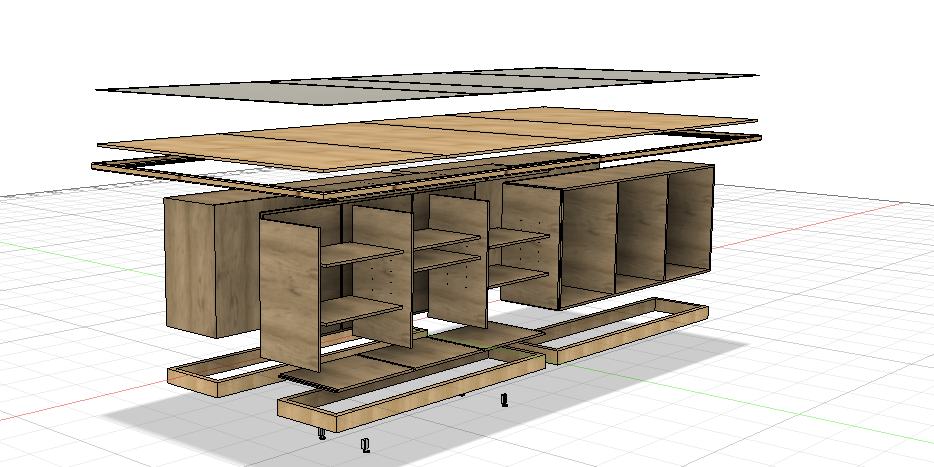
Task: Select the leveling foot on the right
Action: pos(504,401)
